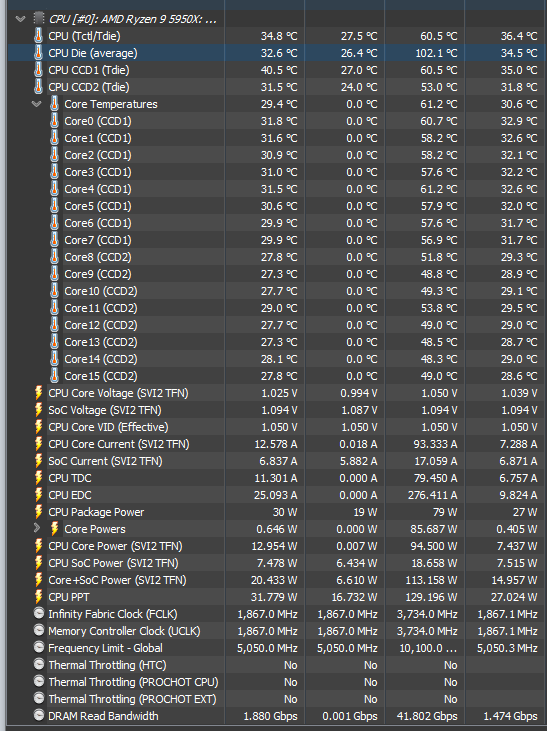The height and width of the screenshot is (731, 547).
Task: Click lightning icon of Core Powers
Action: pyautogui.click(x=55, y=529)
